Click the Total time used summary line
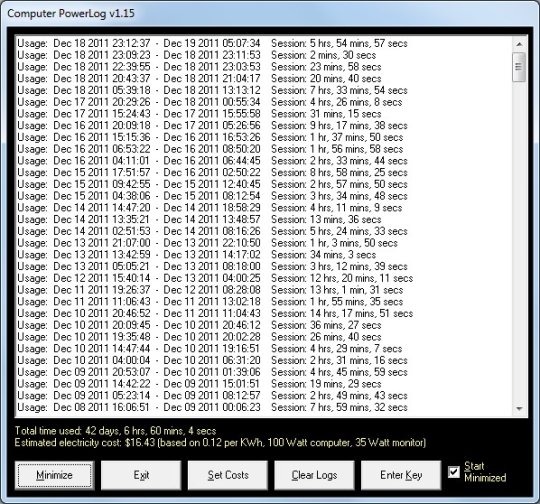 point(115,431)
